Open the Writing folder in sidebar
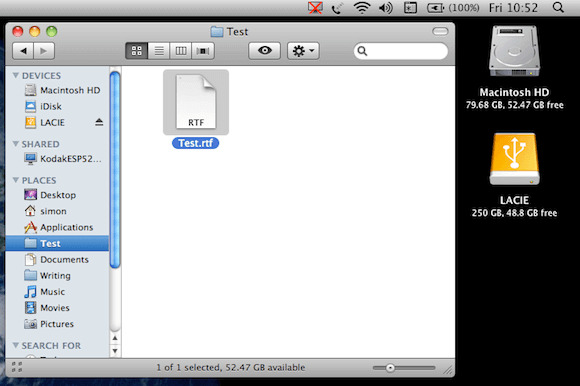Viewport: 580px width, 386px height. tap(57, 276)
